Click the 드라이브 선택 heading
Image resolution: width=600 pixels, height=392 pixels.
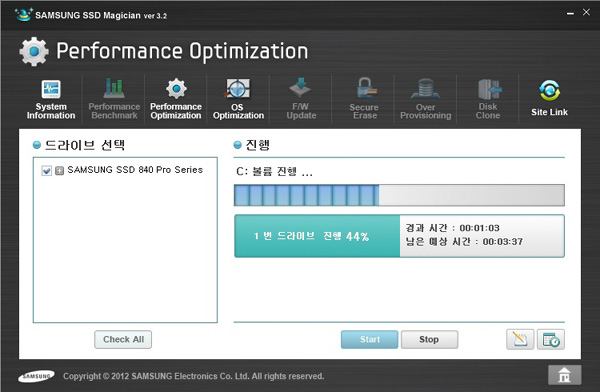[85, 145]
